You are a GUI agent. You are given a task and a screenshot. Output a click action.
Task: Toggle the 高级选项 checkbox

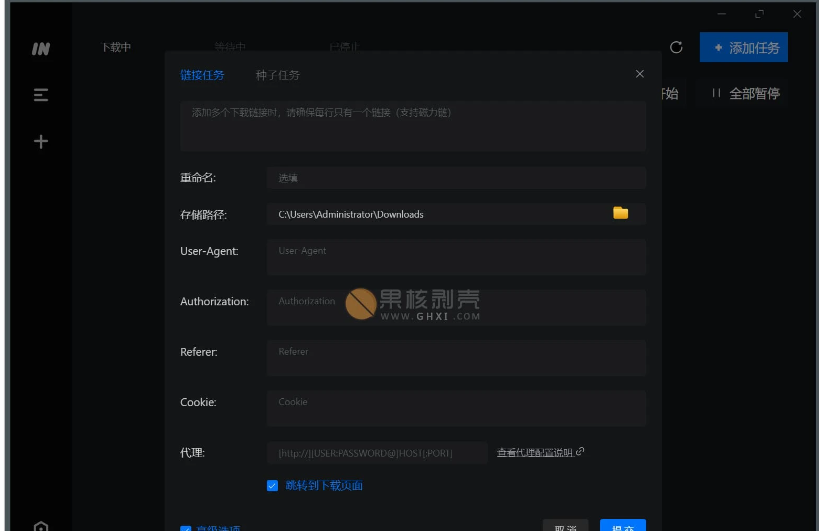pyautogui.click(x=185, y=528)
